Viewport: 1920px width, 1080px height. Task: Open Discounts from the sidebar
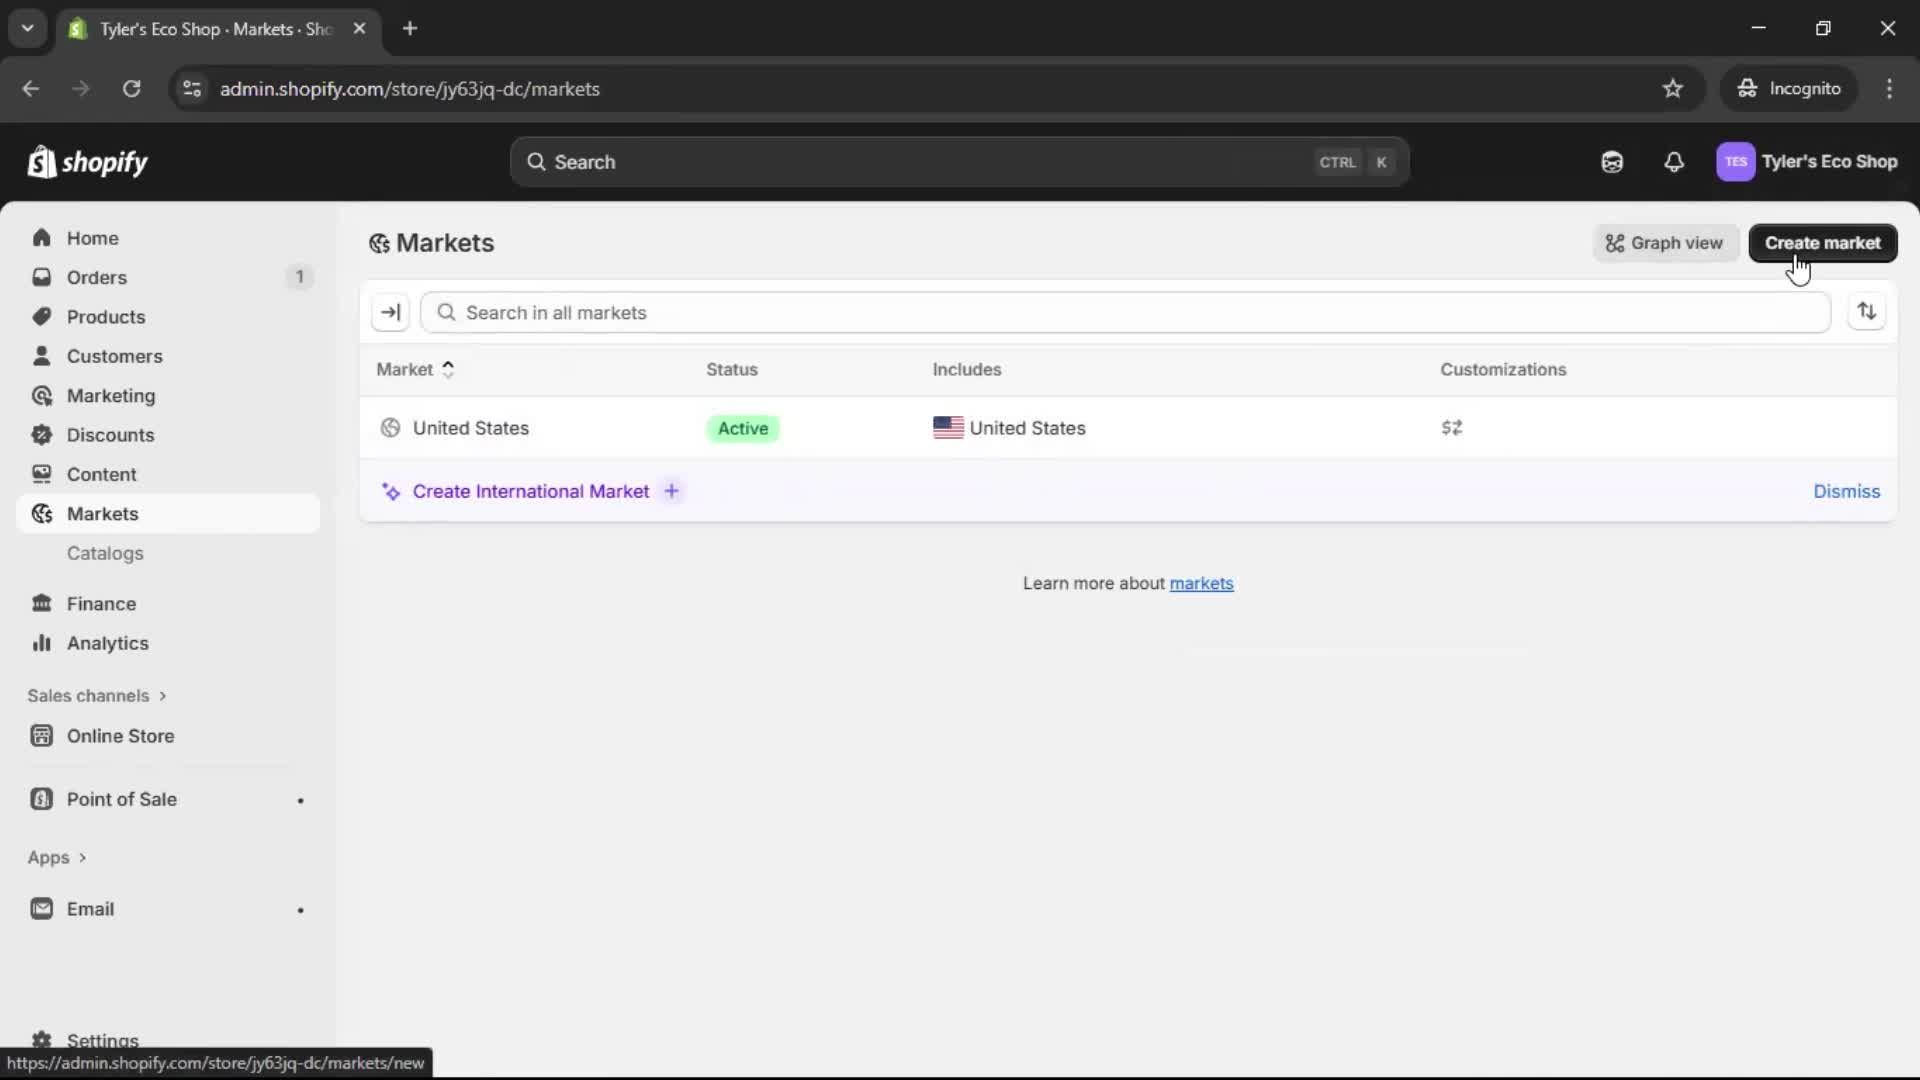click(110, 435)
